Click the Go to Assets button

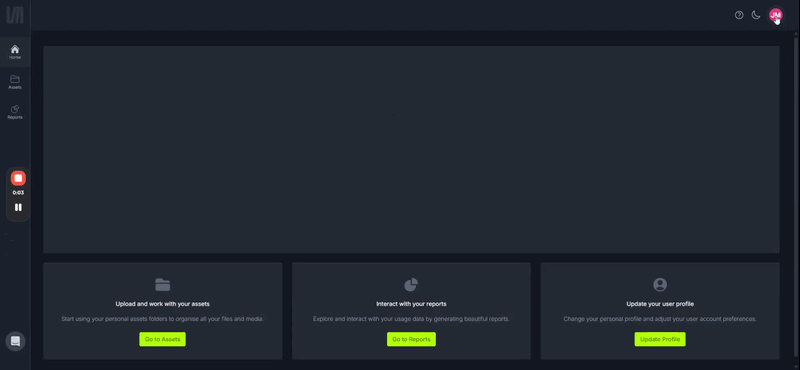coord(162,339)
